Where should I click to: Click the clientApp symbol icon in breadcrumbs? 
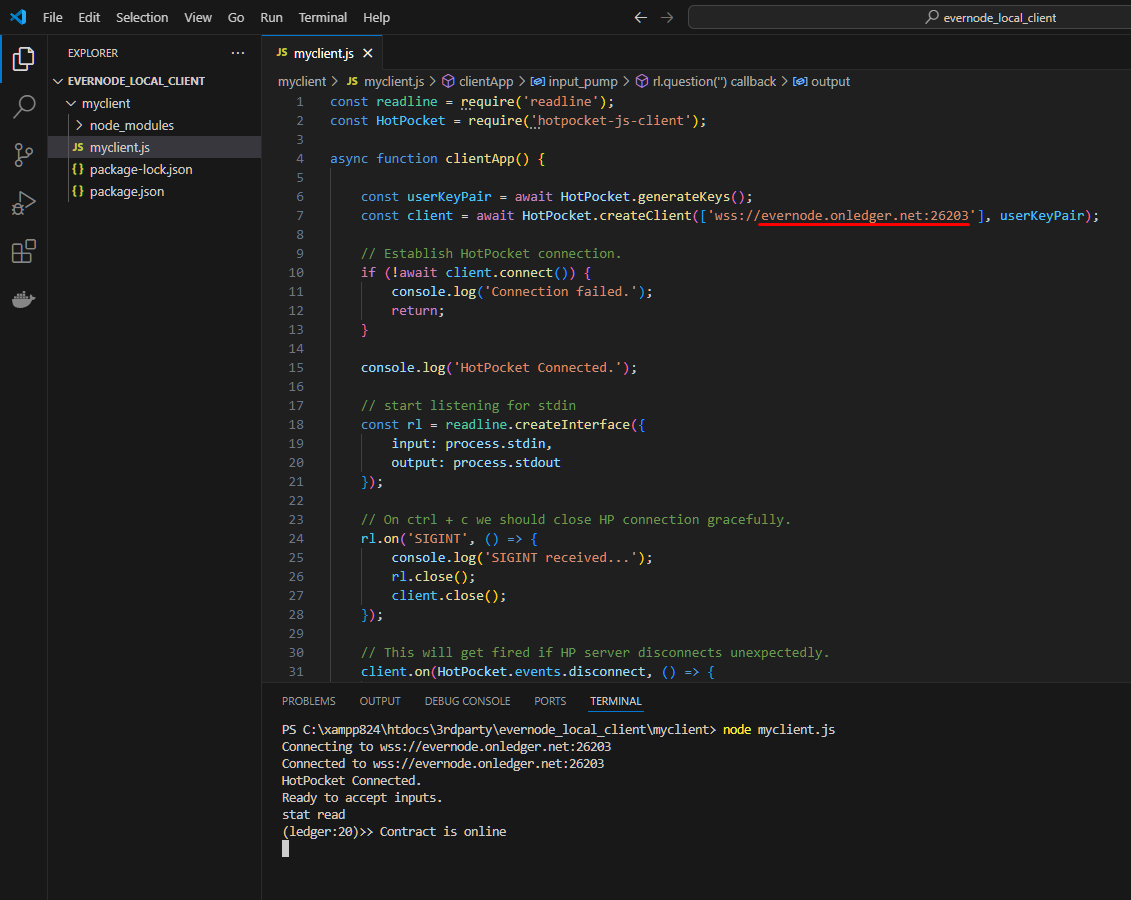[448, 81]
